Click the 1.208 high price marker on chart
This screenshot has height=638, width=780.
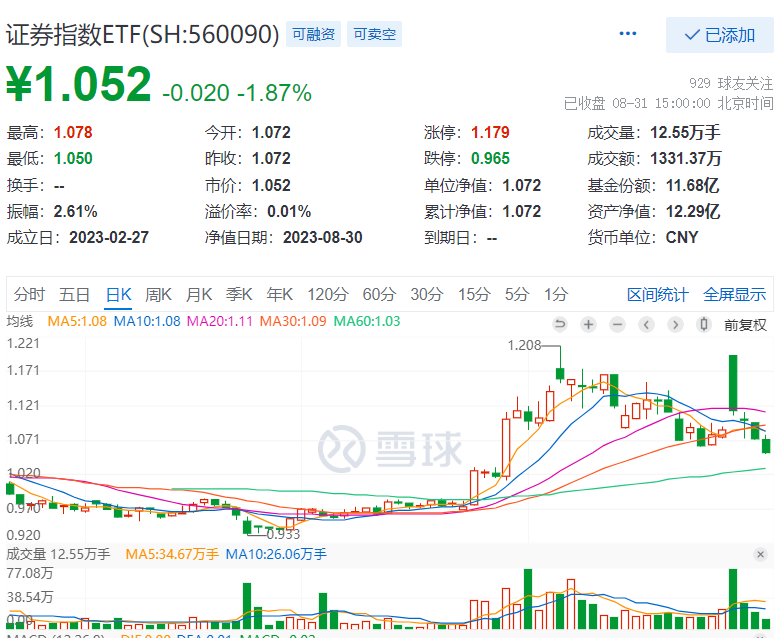click(x=524, y=345)
